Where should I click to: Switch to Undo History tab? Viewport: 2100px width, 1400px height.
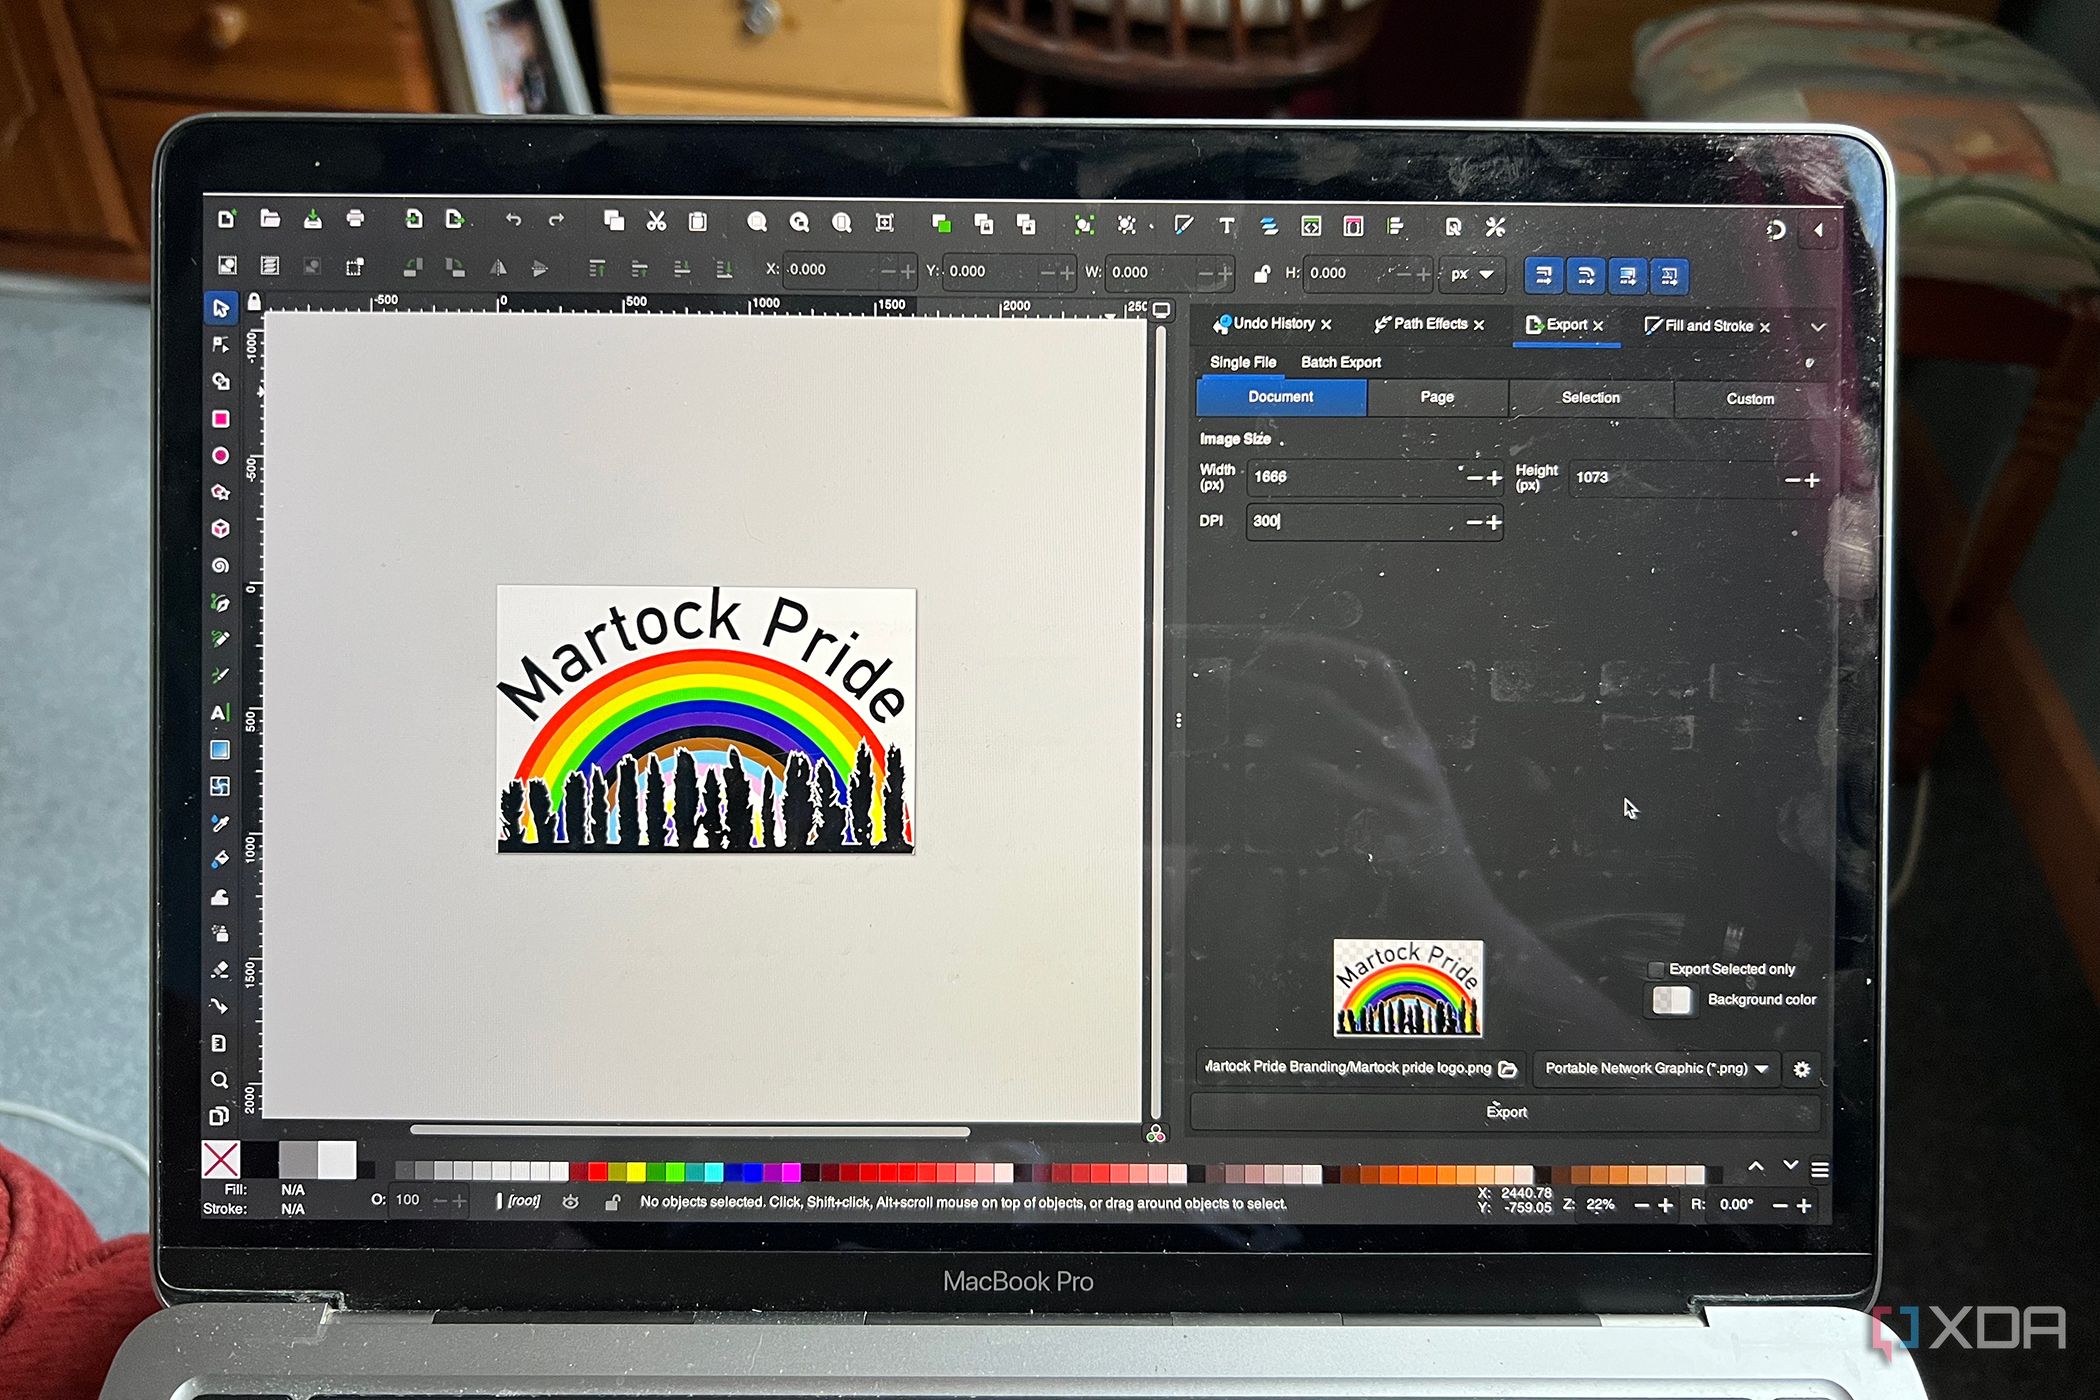(1273, 323)
